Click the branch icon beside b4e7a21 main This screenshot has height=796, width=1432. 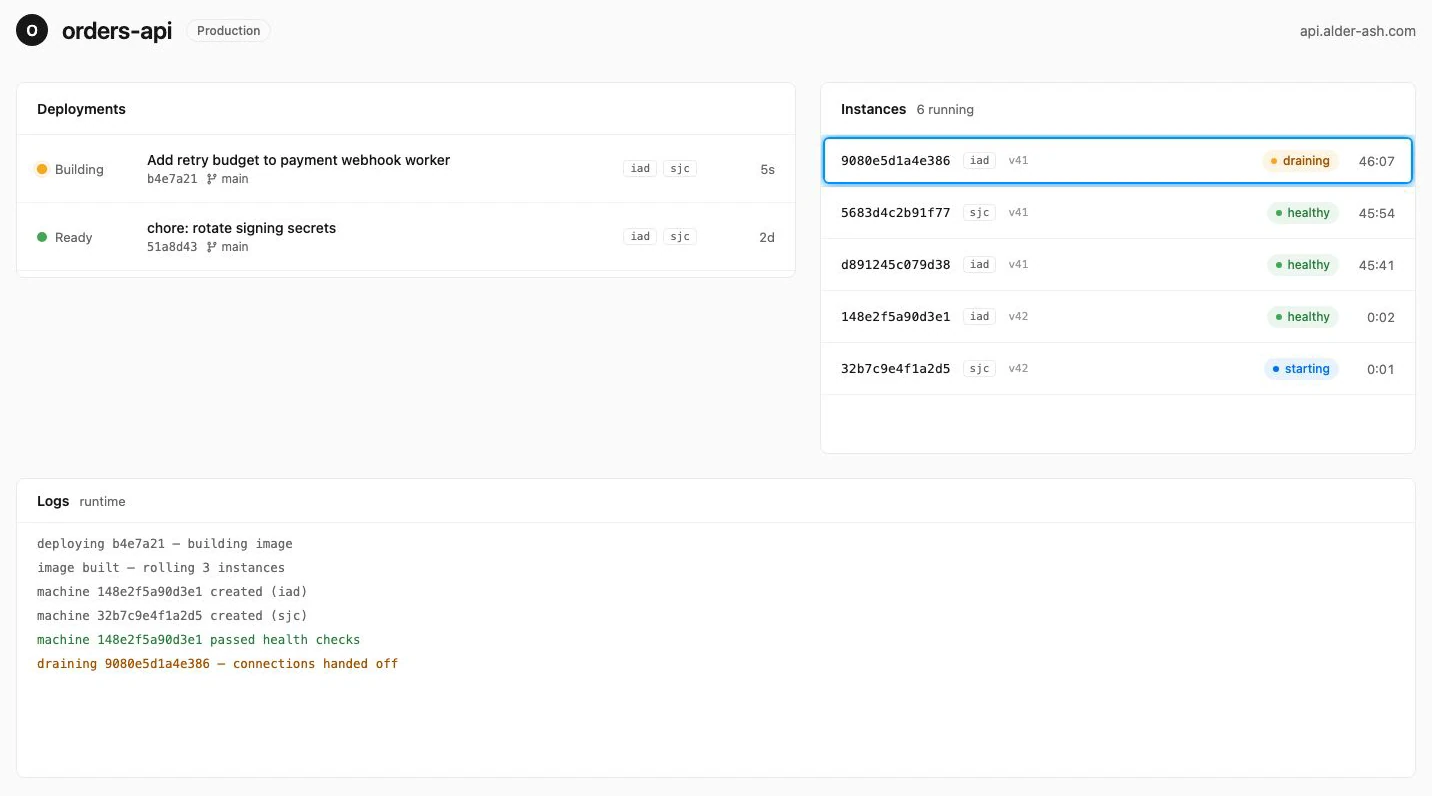click(x=211, y=179)
